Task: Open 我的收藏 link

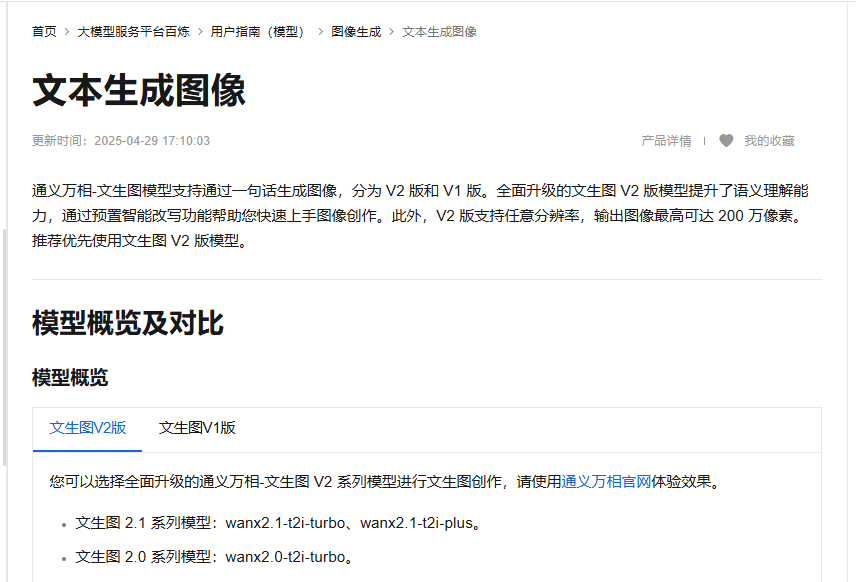Action: click(769, 141)
